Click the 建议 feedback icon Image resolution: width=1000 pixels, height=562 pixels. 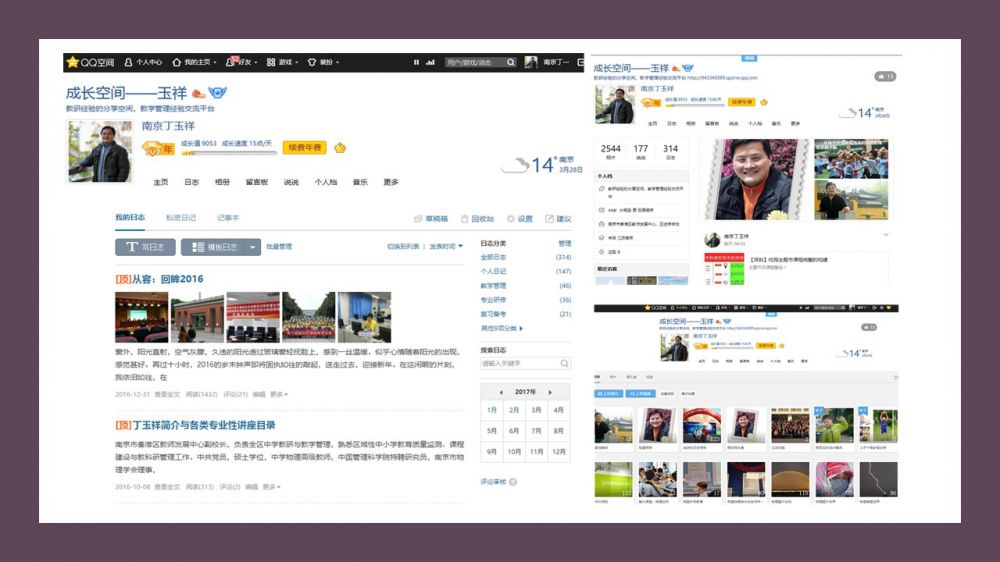click(558, 218)
